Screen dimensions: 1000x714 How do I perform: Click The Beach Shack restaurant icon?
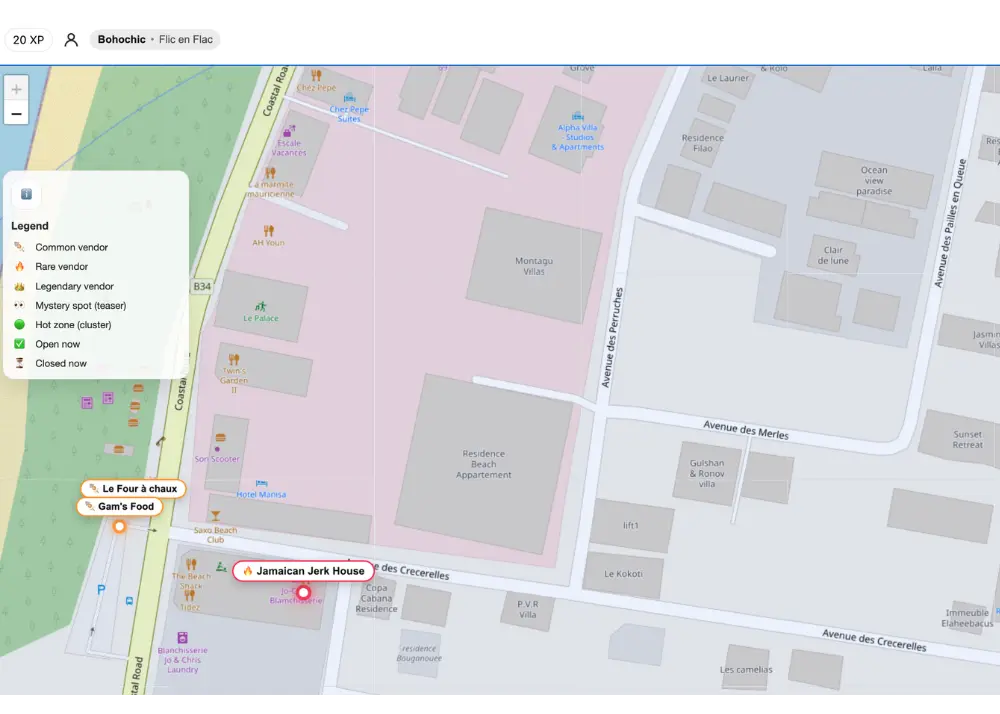[191, 564]
